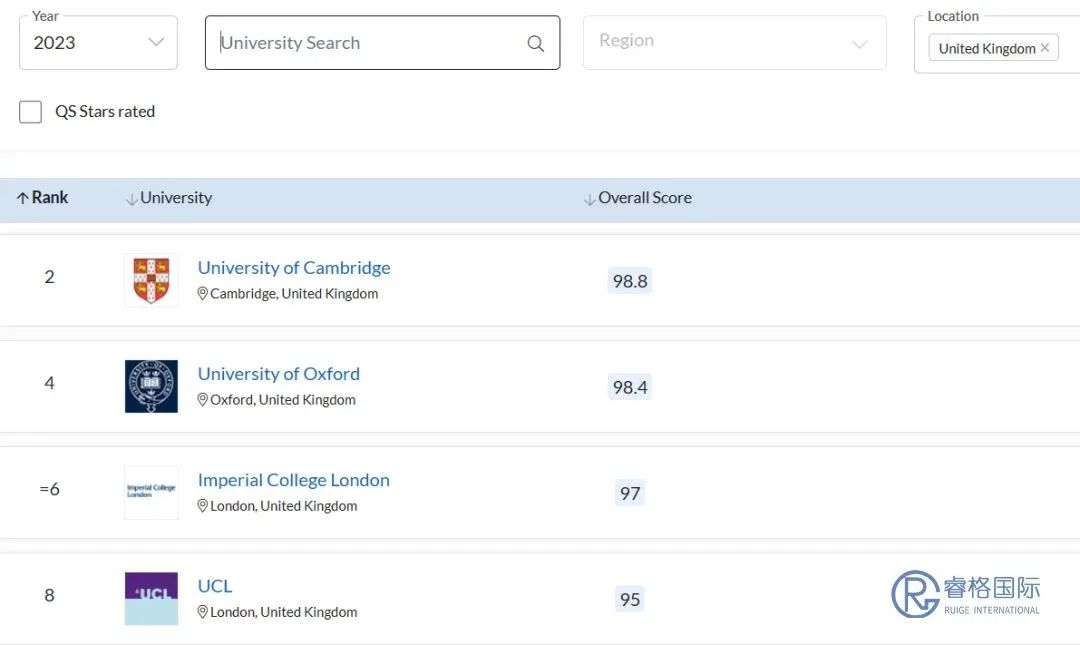The width and height of the screenshot is (1080, 645).
Task: Click the Rank sort arrow icon
Action: tap(23, 198)
